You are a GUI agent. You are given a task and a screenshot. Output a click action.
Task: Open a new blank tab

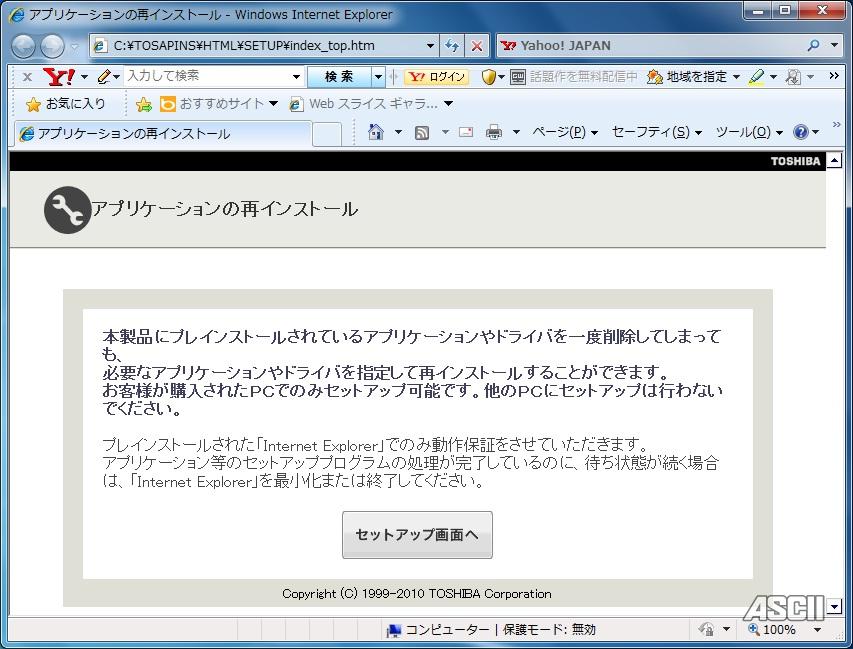tap(327, 134)
